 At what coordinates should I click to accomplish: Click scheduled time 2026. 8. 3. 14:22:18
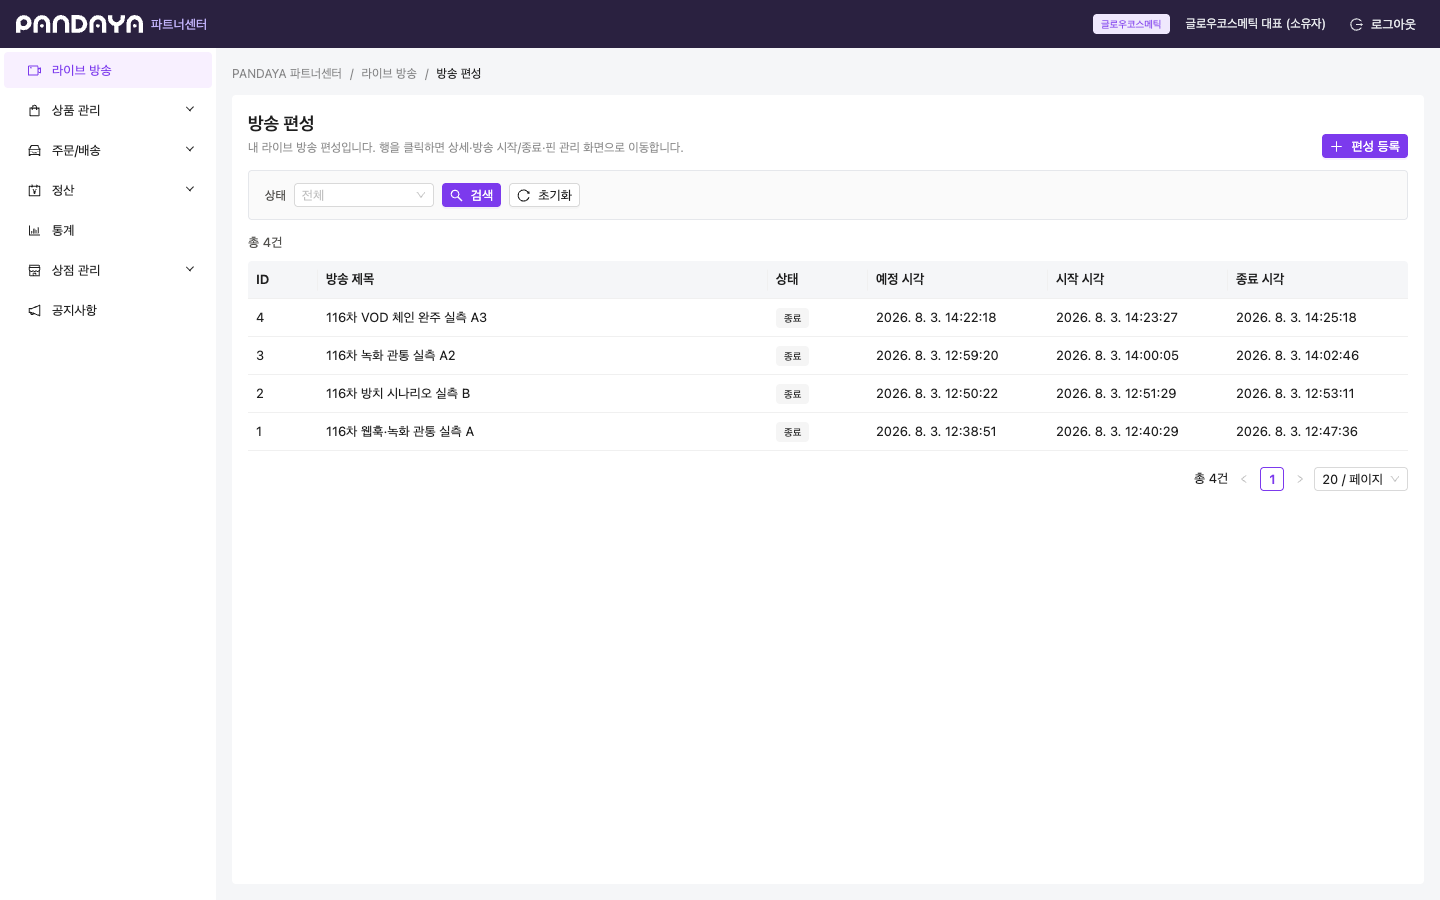point(936,318)
